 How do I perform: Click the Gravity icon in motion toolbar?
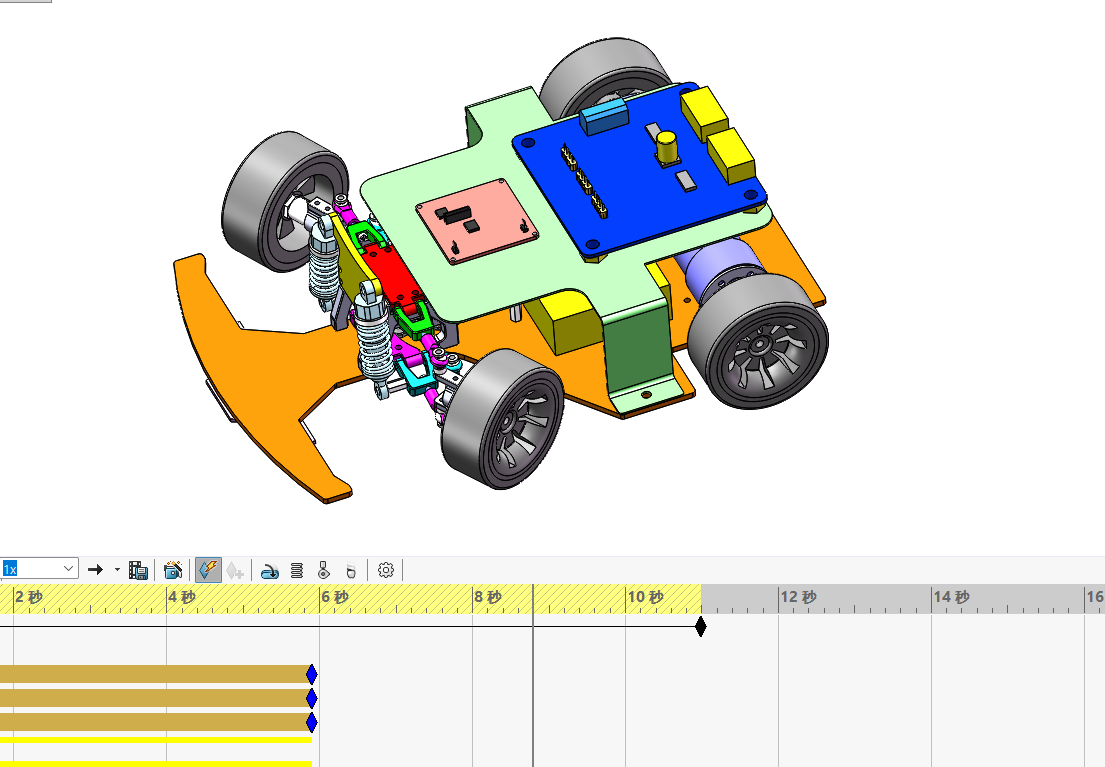pos(351,570)
